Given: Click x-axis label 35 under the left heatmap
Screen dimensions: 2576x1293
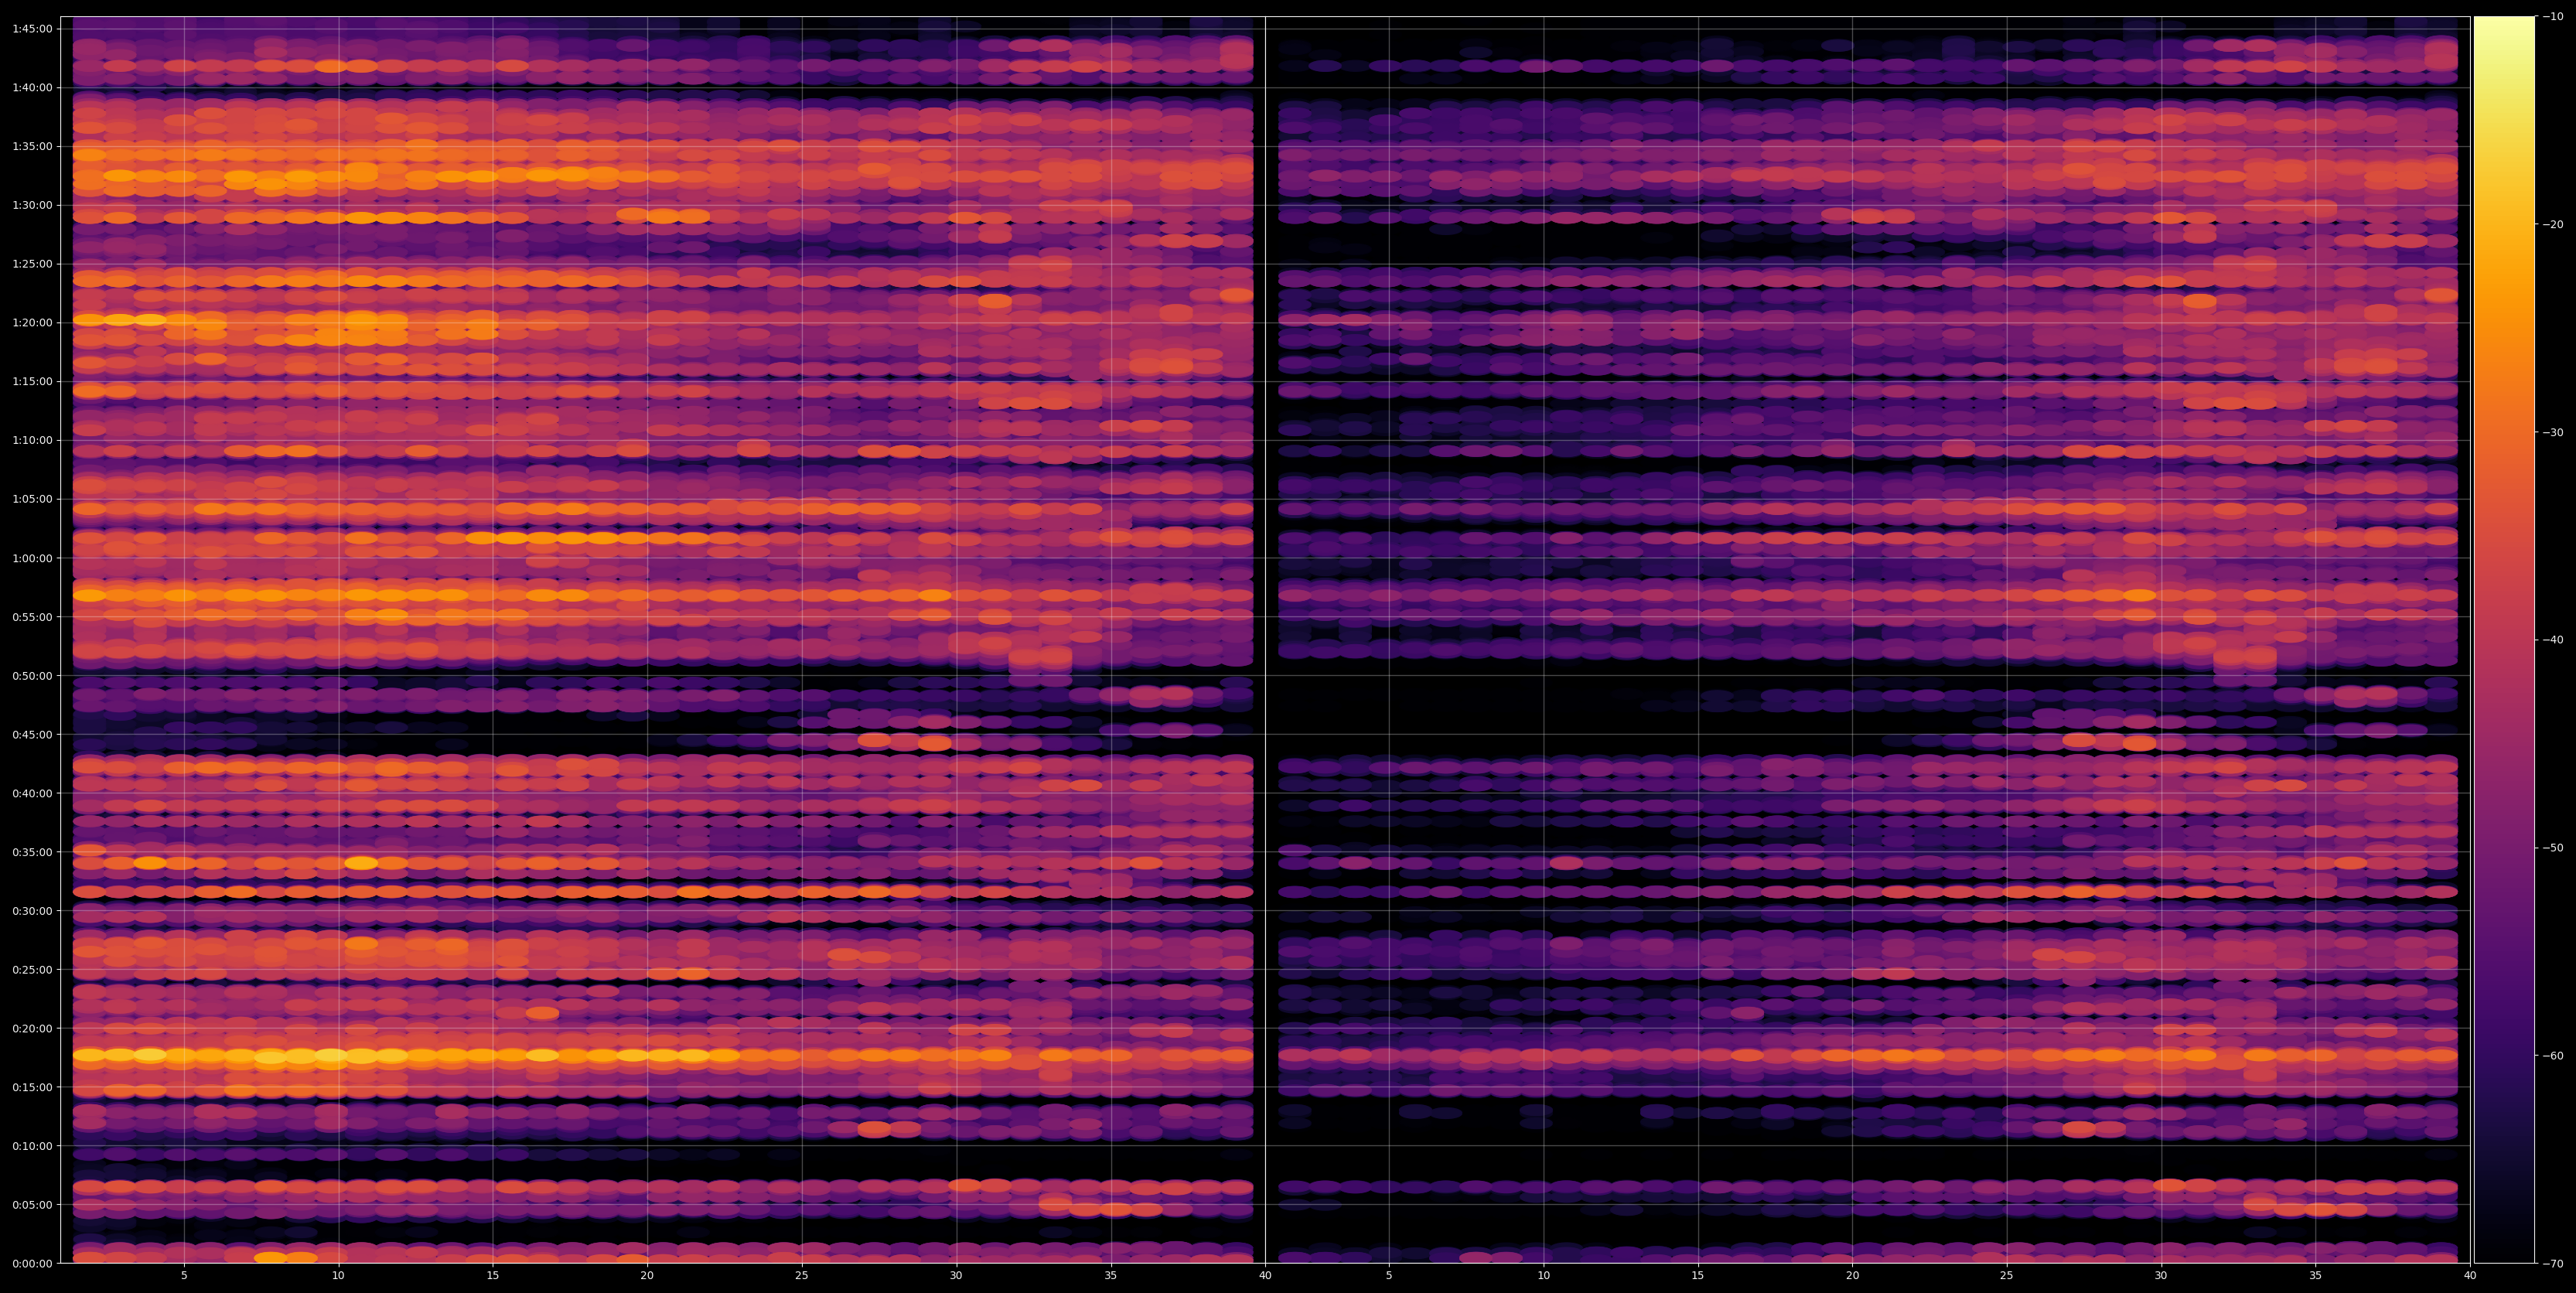Looking at the screenshot, I should pyautogui.click(x=1111, y=1276).
